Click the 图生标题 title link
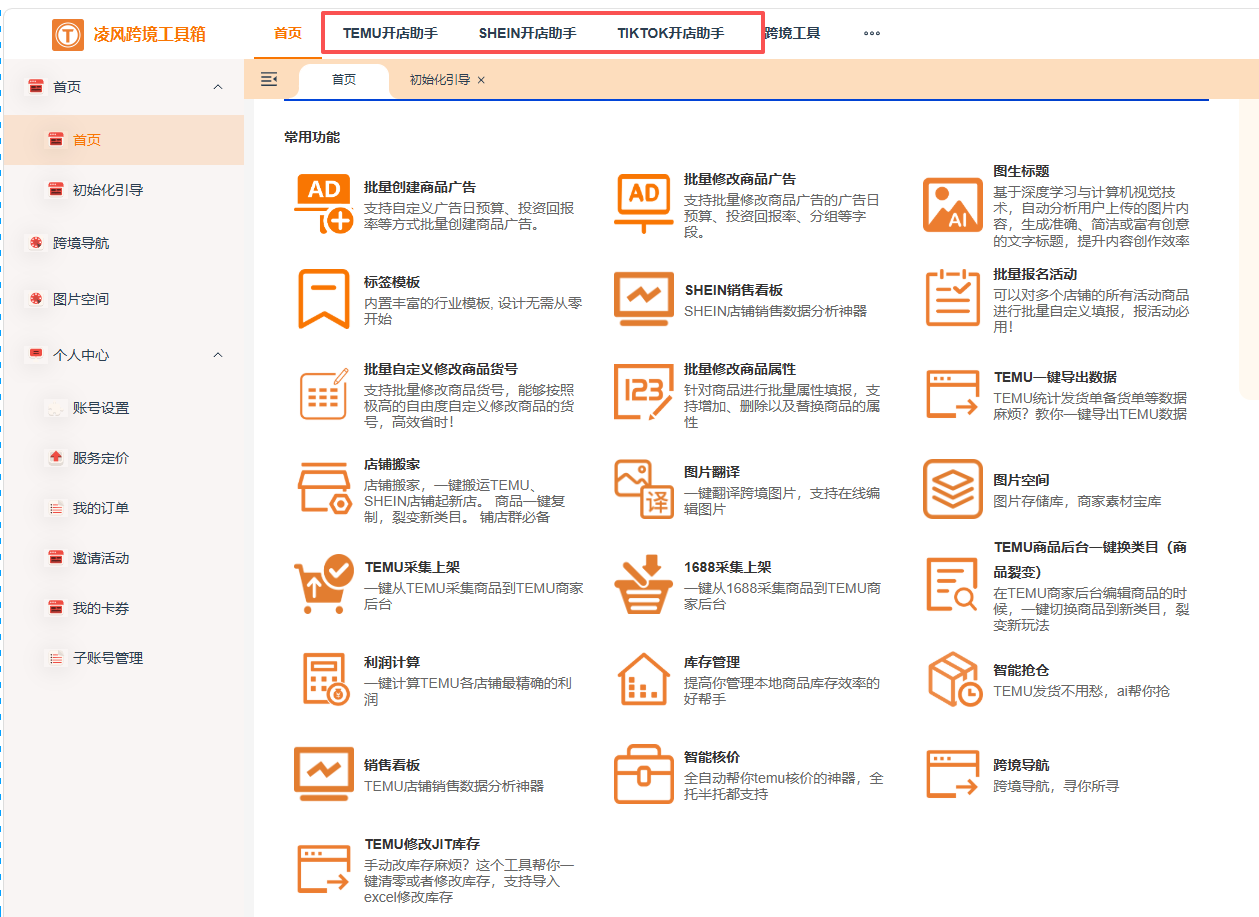 point(1021,172)
